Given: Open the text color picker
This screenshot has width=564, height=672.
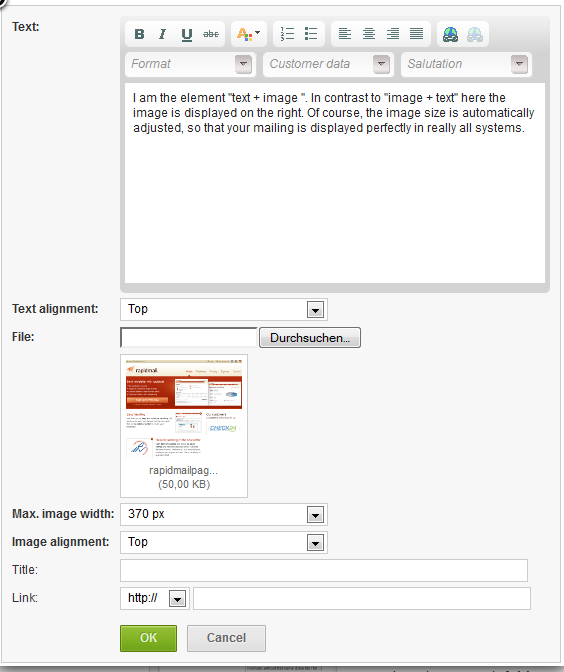Looking at the screenshot, I should [x=249, y=34].
